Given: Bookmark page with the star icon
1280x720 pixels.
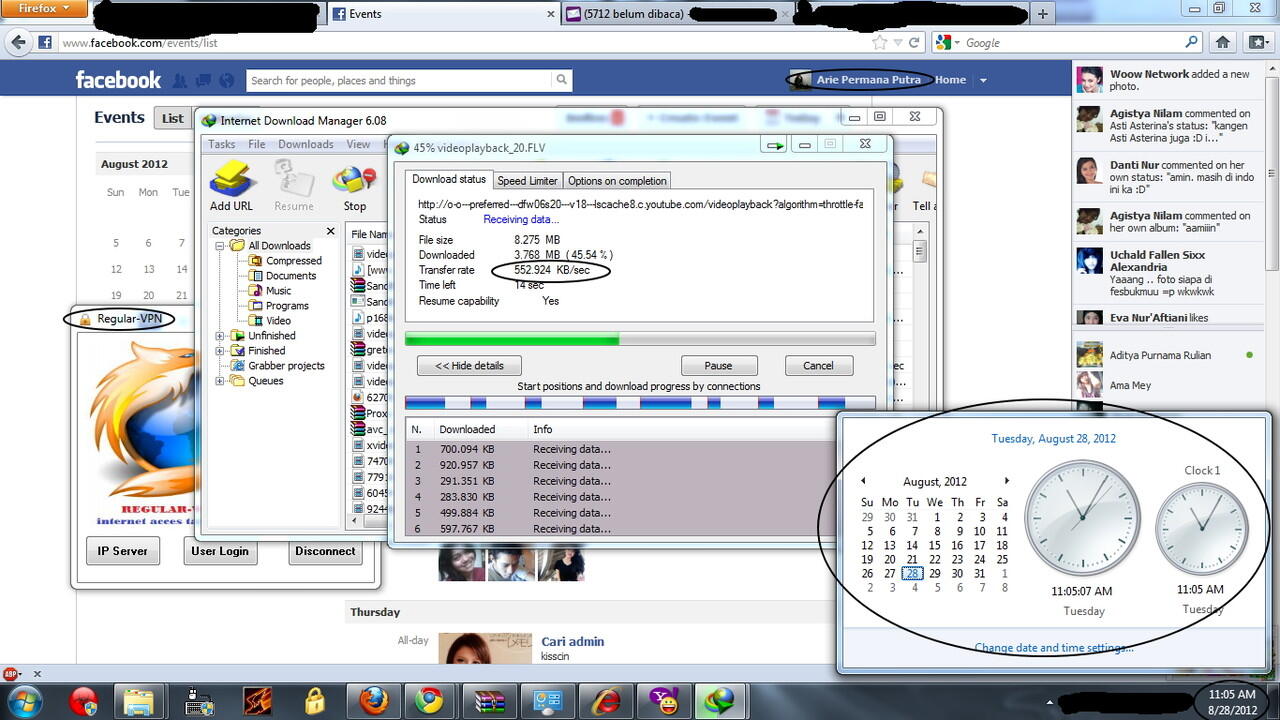Looking at the screenshot, I should click(879, 43).
